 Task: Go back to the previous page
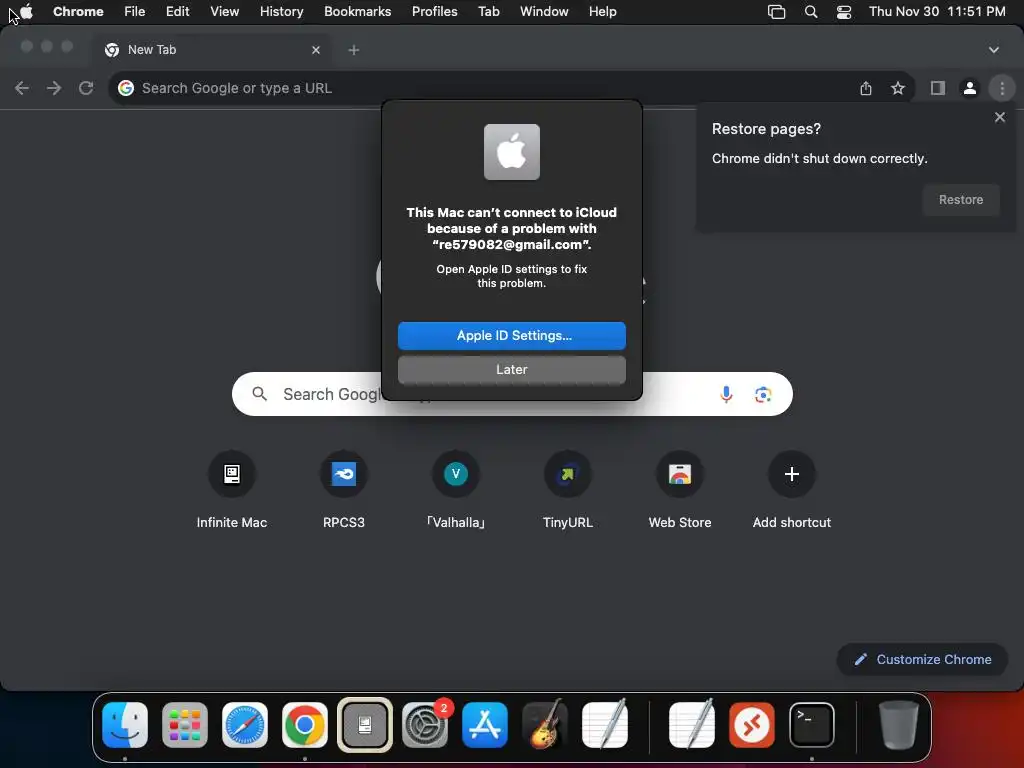coord(22,88)
